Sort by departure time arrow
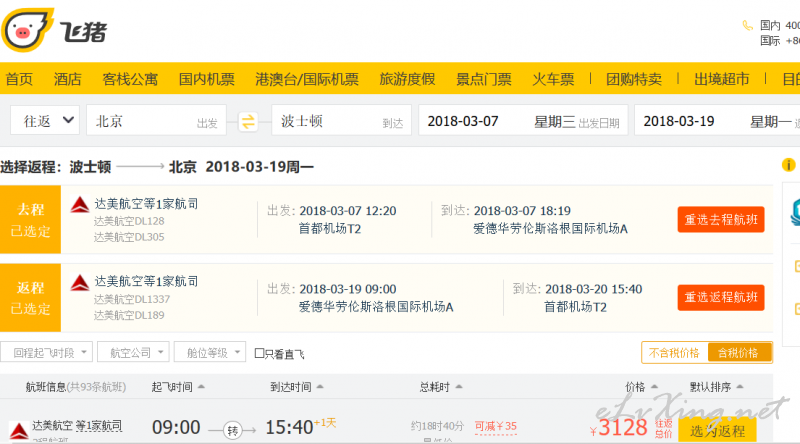 (x=201, y=387)
